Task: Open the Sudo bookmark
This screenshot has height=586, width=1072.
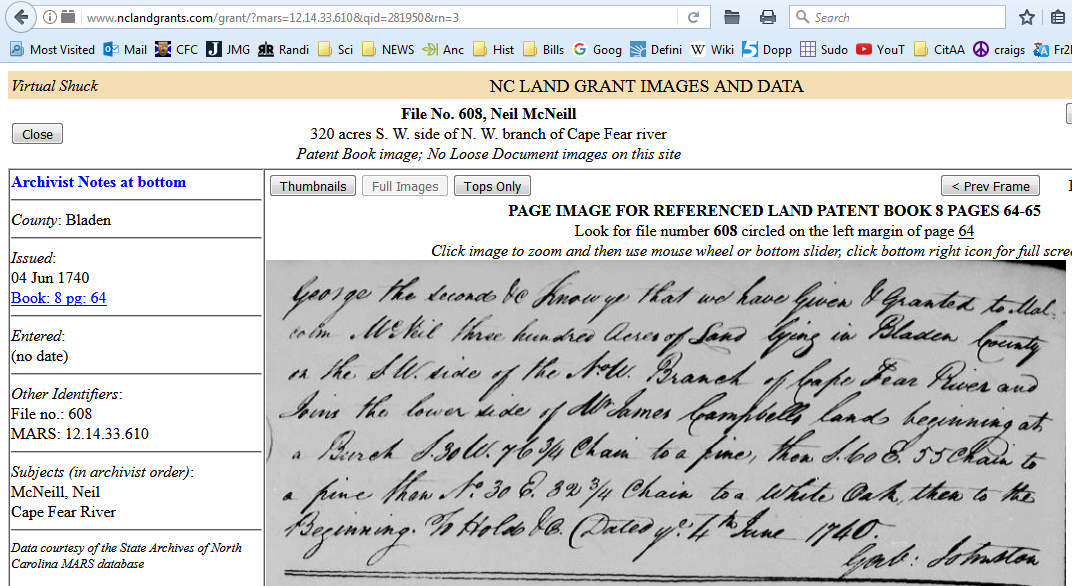Action: (x=824, y=49)
